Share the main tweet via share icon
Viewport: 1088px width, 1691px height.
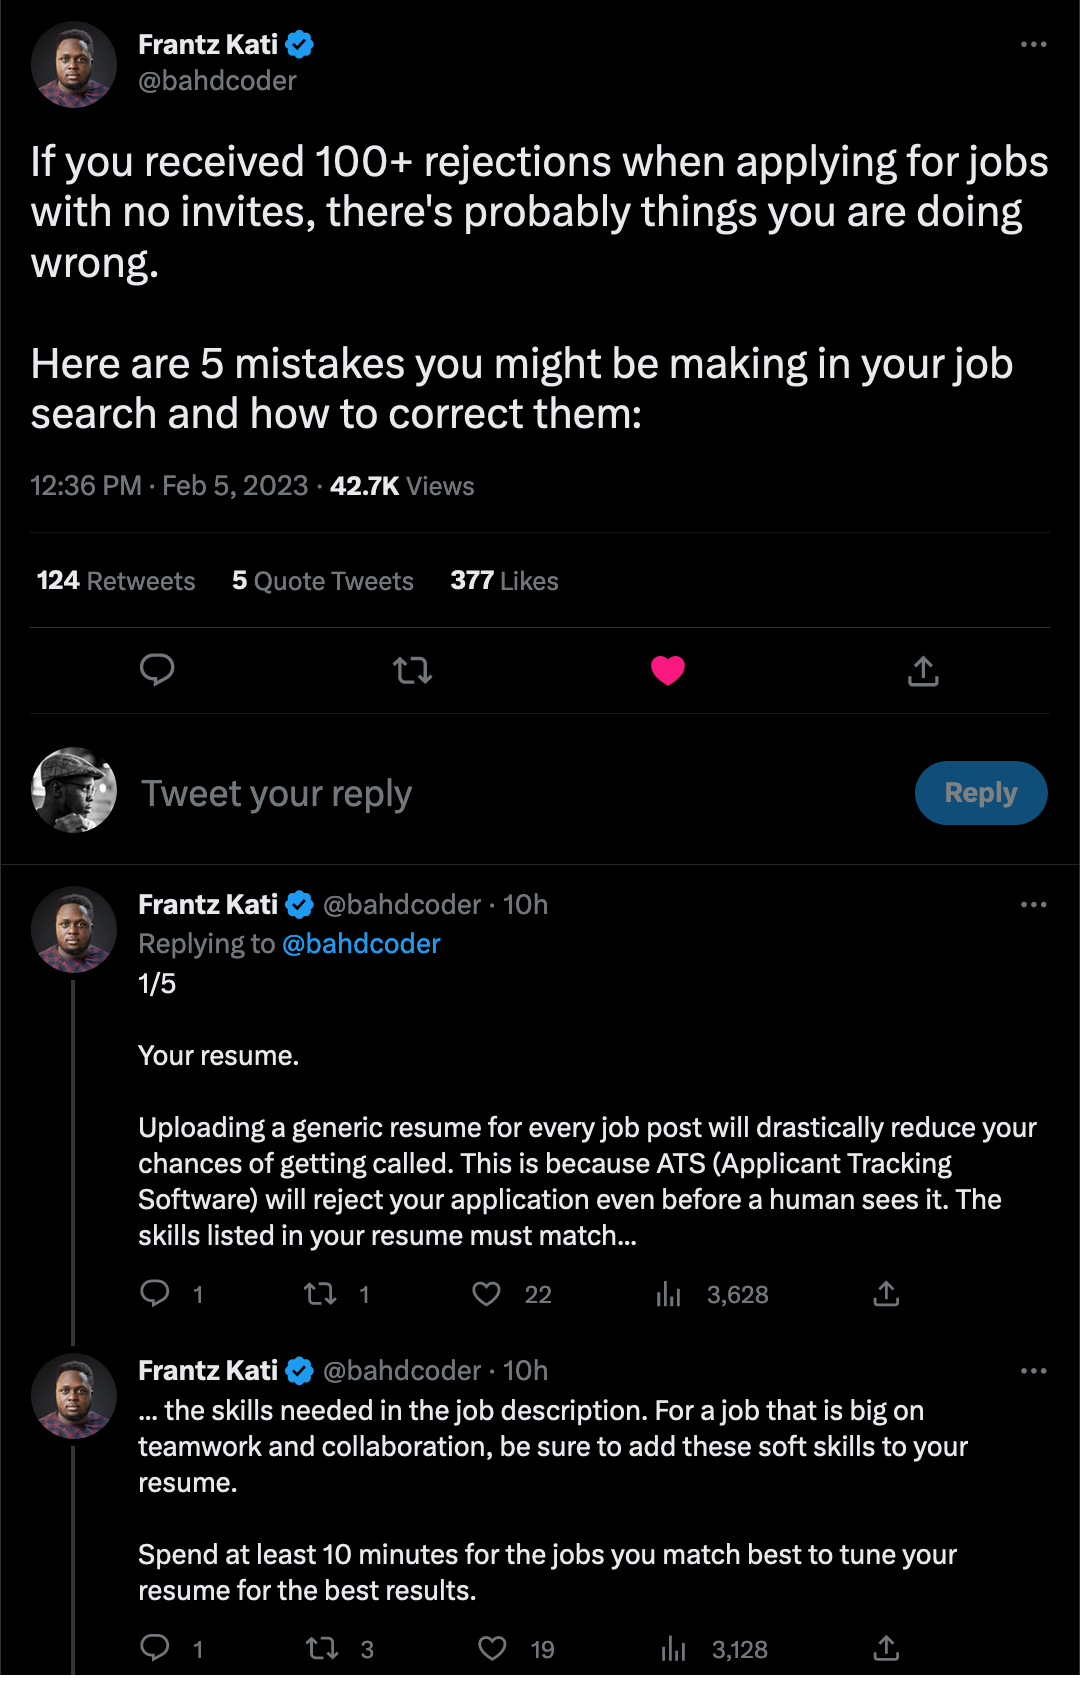click(x=923, y=671)
